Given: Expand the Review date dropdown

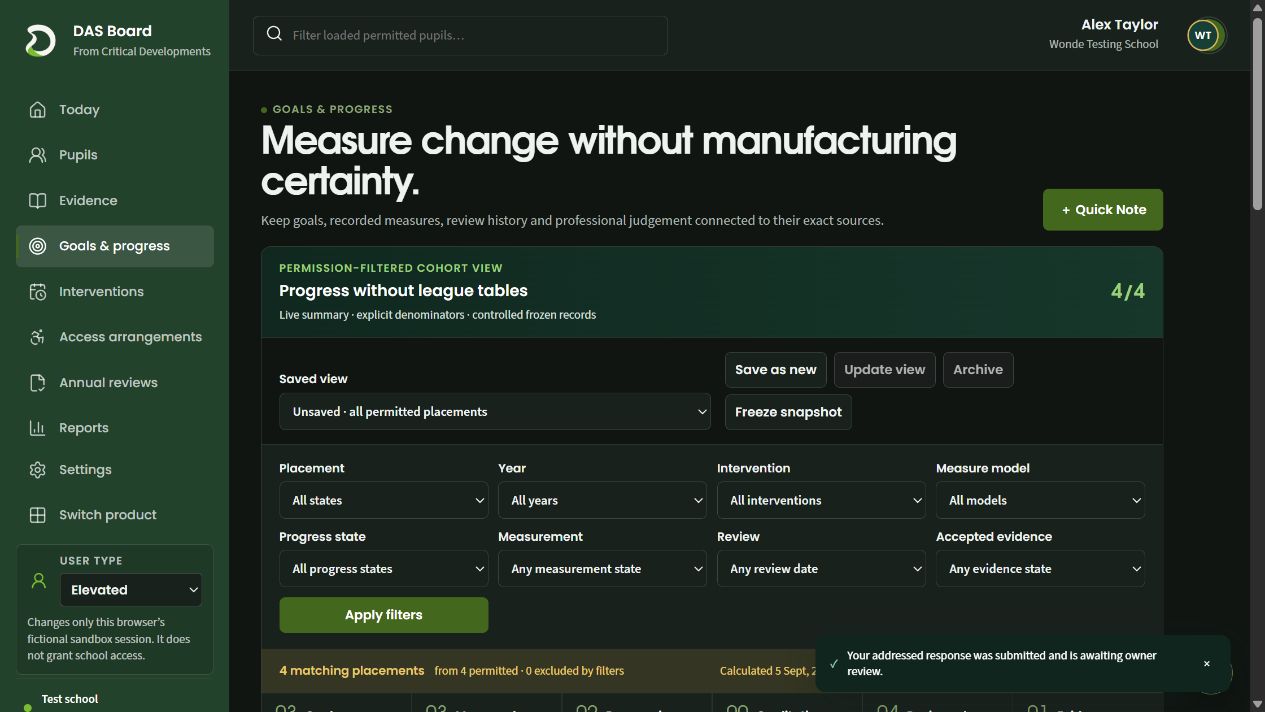Looking at the screenshot, I should click(821, 569).
